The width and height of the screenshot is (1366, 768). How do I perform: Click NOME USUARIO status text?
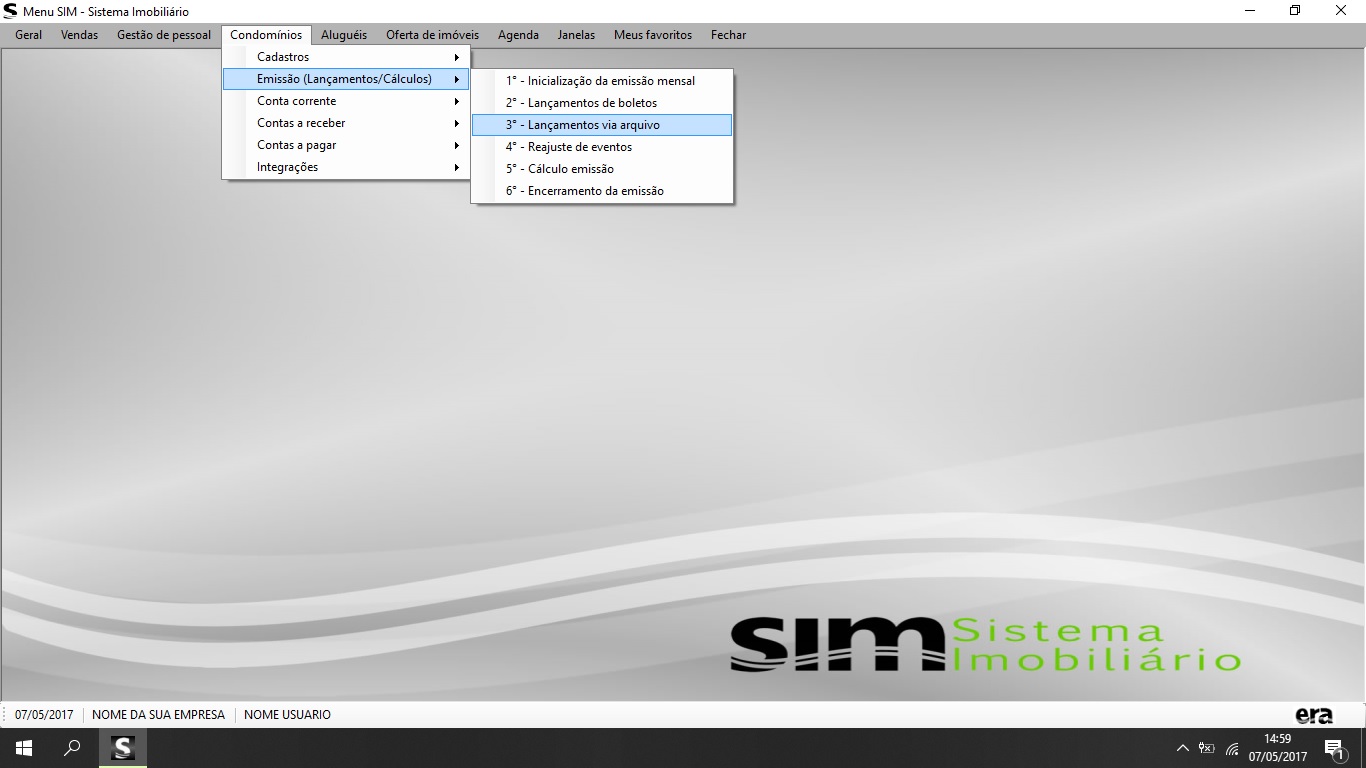(x=287, y=715)
